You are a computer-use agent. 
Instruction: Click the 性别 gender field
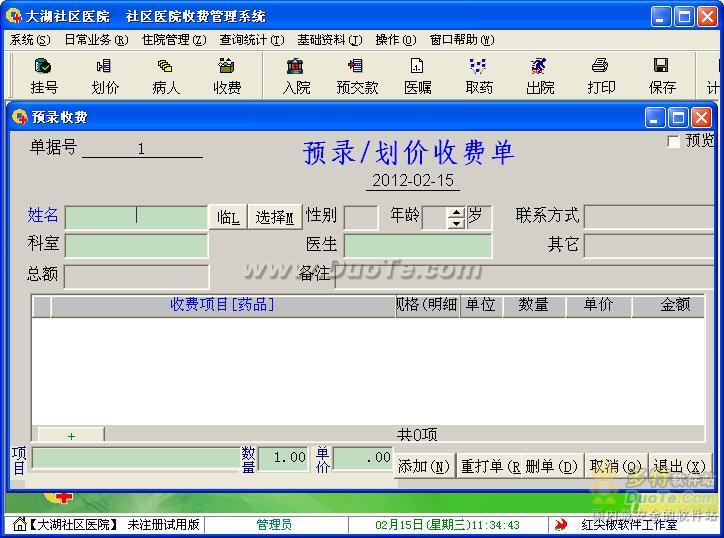[361, 217]
